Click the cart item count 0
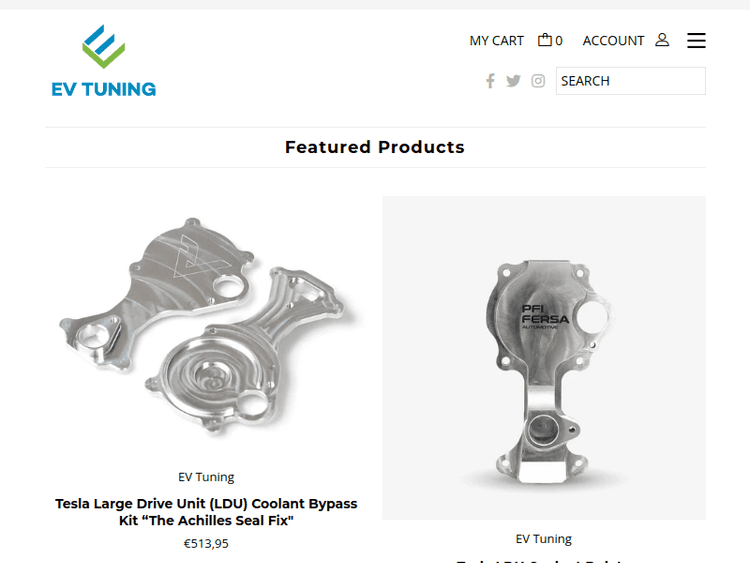750x563 pixels. (559, 41)
